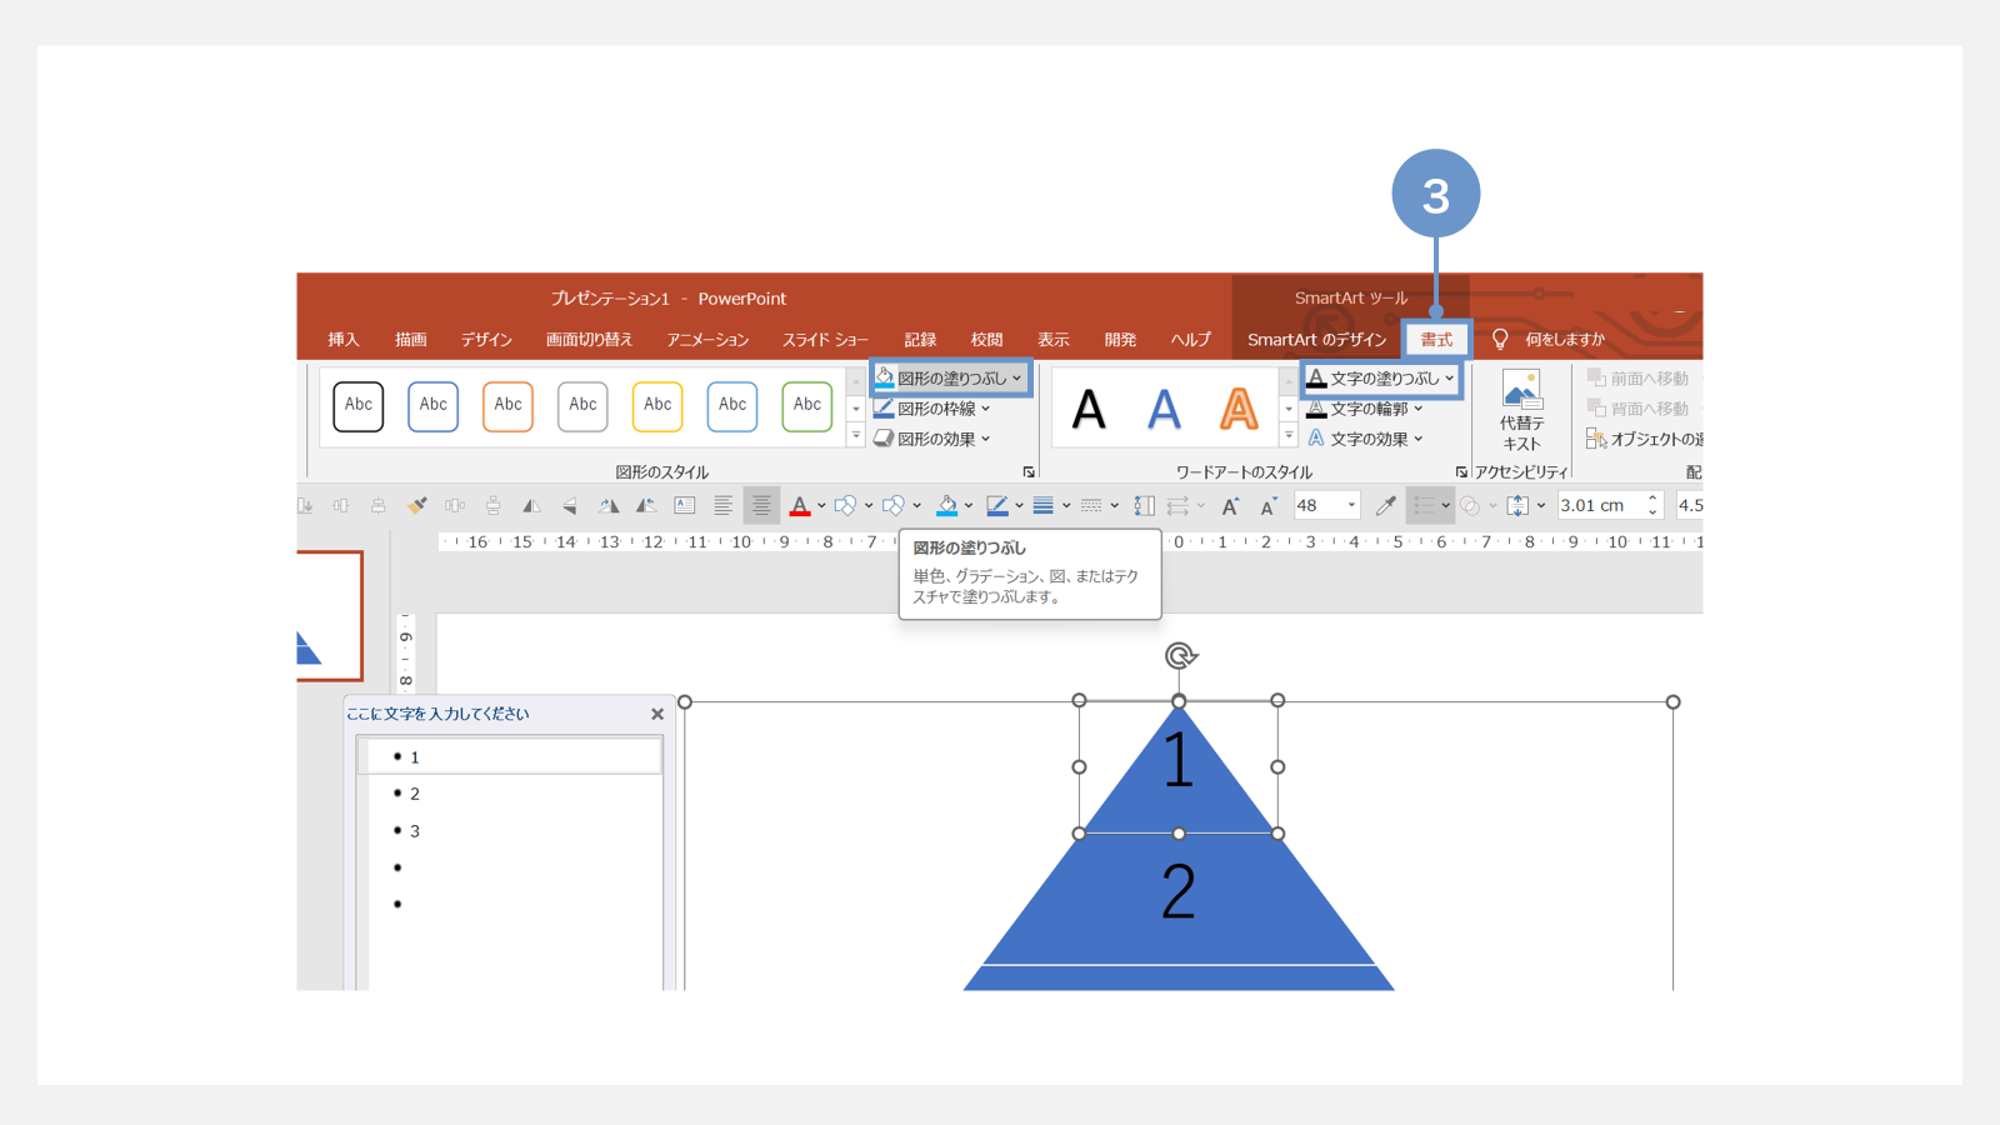
Task: Close the text pane with the X button
Action: tap(657, 714)
